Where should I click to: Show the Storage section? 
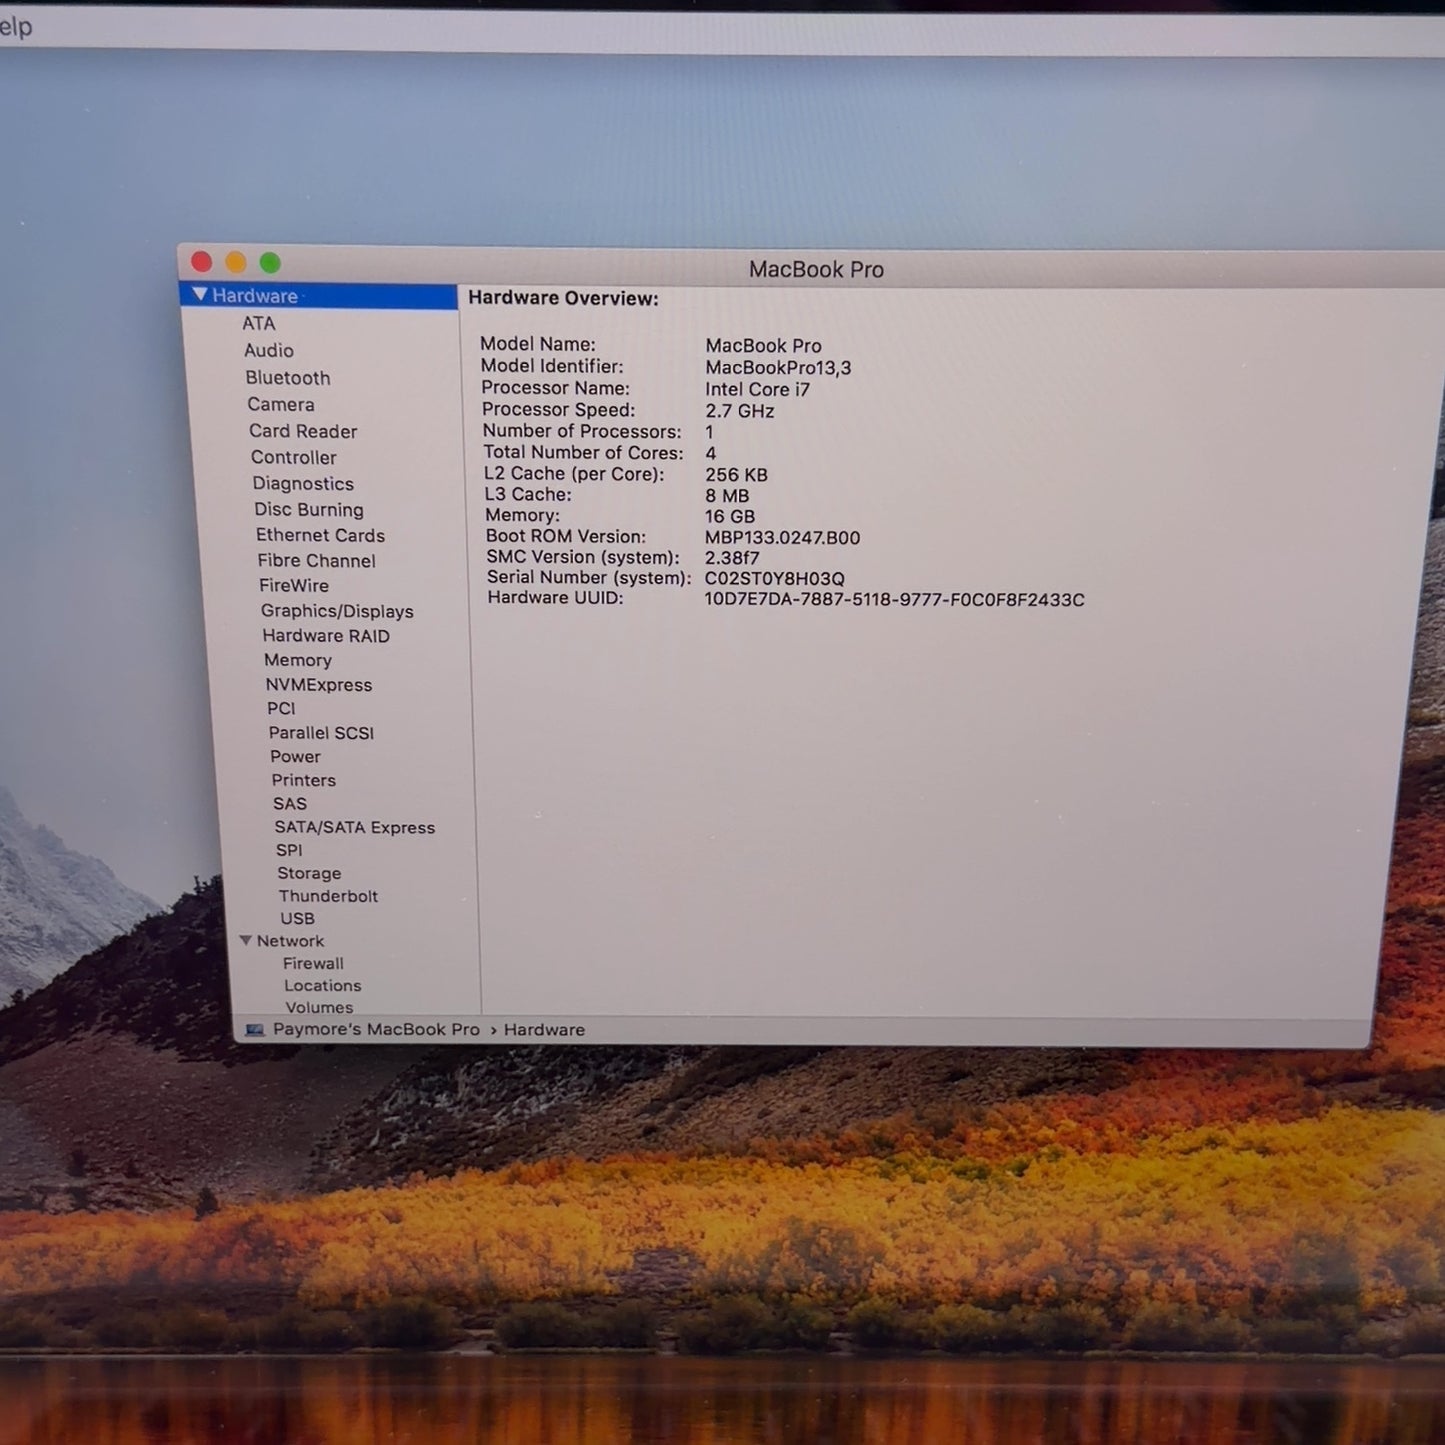click(x=309, y=873)
